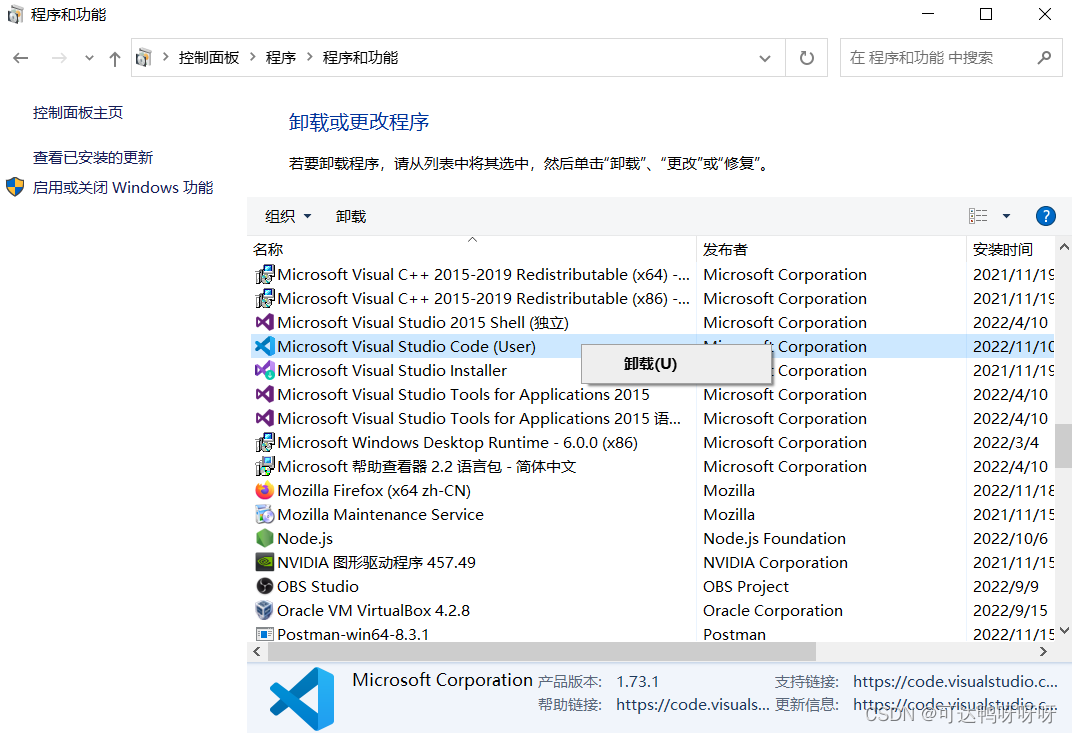Screen dimensions: 1072x733
Task: Click icon of Microsoft 帮助查看器 2.2 语言包
Action: tap(265, 466)
